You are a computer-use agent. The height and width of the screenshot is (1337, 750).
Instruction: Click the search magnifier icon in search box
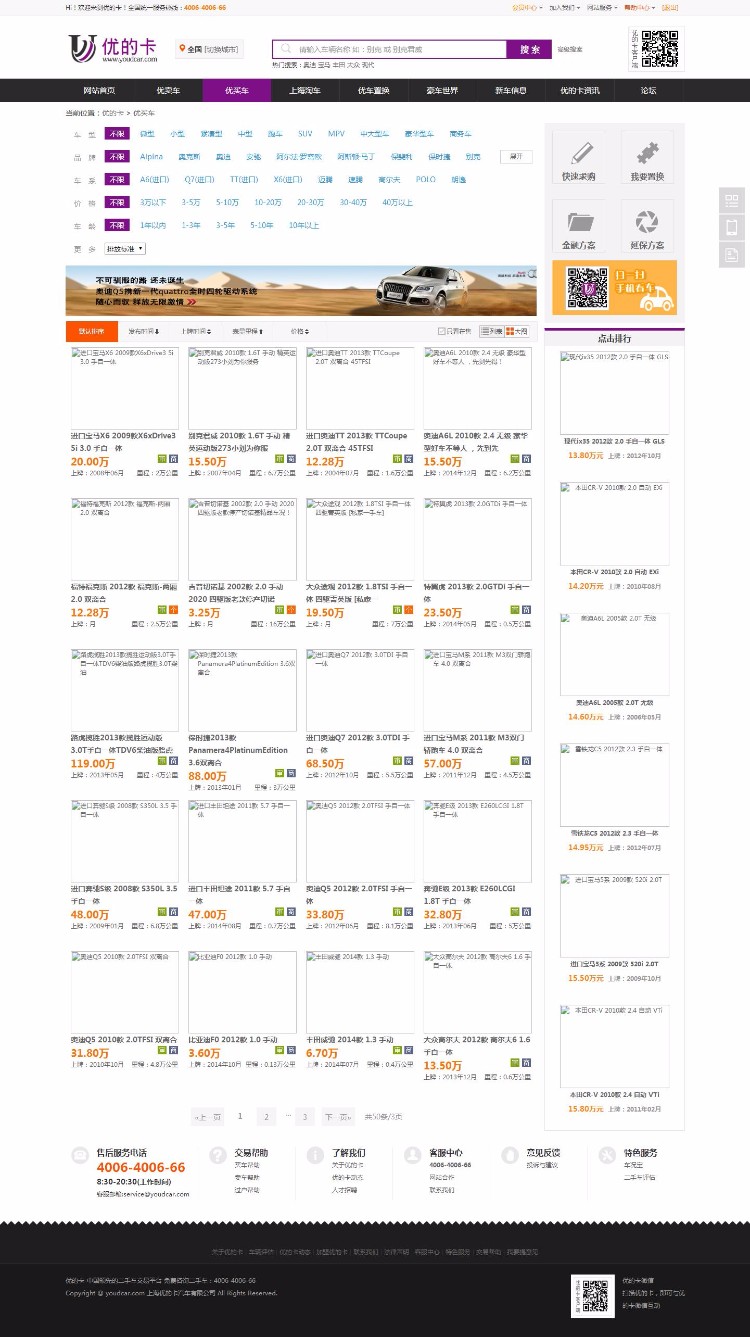[287, 48]
